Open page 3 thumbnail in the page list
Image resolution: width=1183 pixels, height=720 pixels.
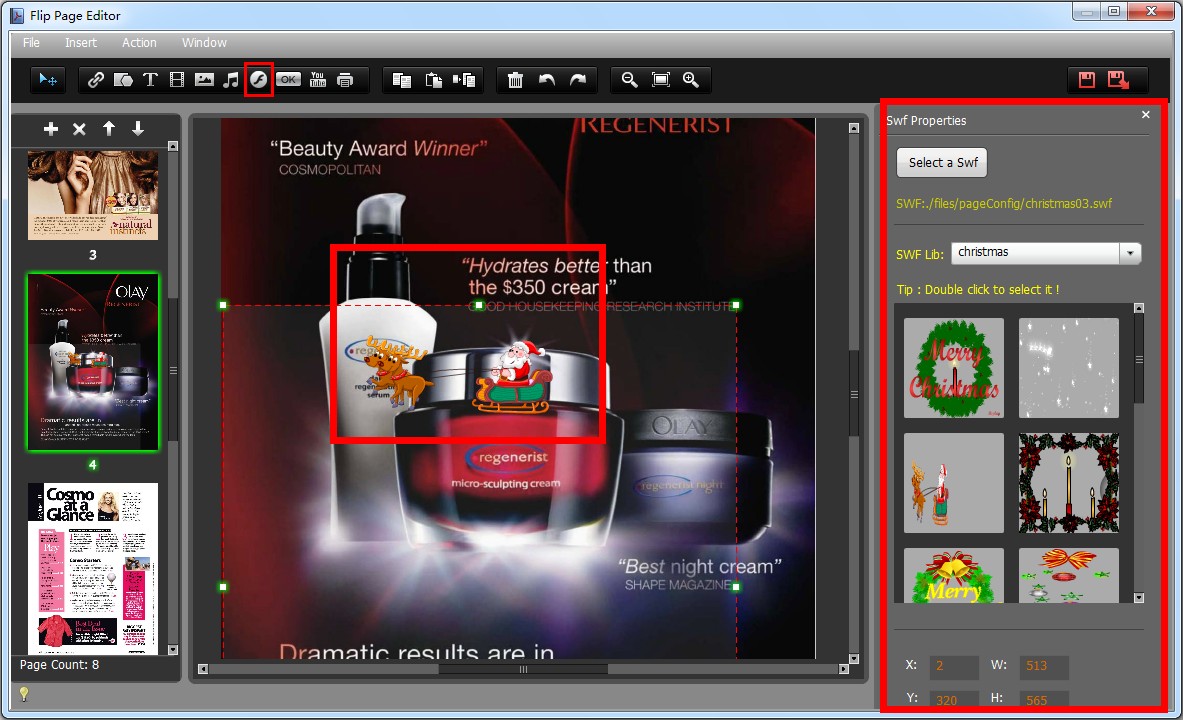click(93, 195)
